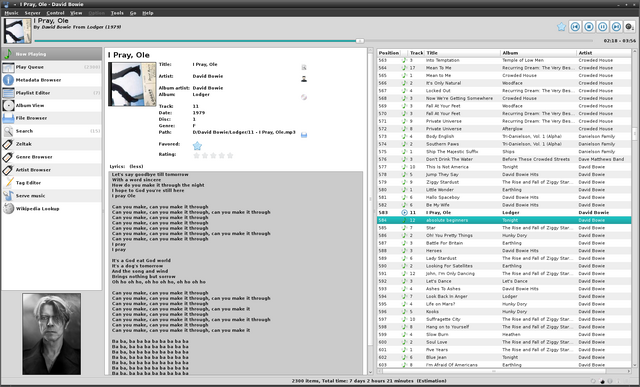Click the album cover in the top bar

[x=17, y=31]
